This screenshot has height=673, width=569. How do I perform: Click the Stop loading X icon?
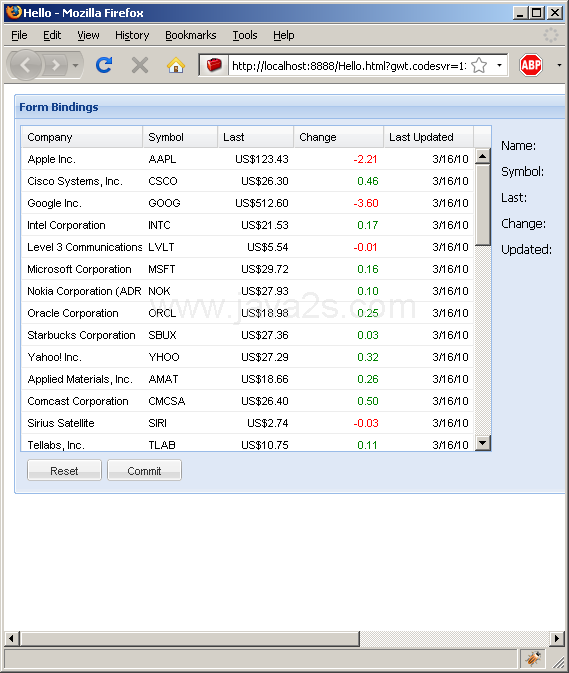tap(140, 65)
